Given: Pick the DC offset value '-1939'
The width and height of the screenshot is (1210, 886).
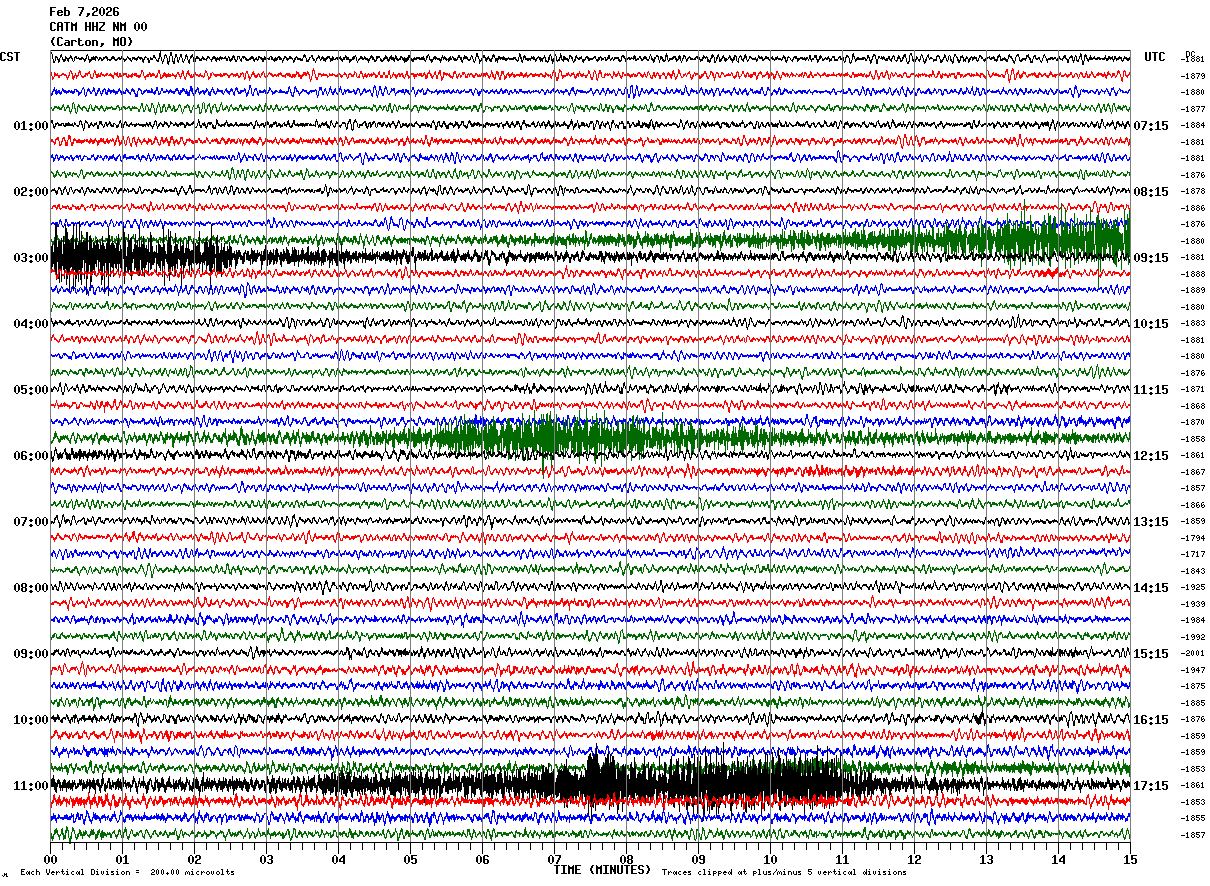Looking at the screenshot, I should 1193,604.
